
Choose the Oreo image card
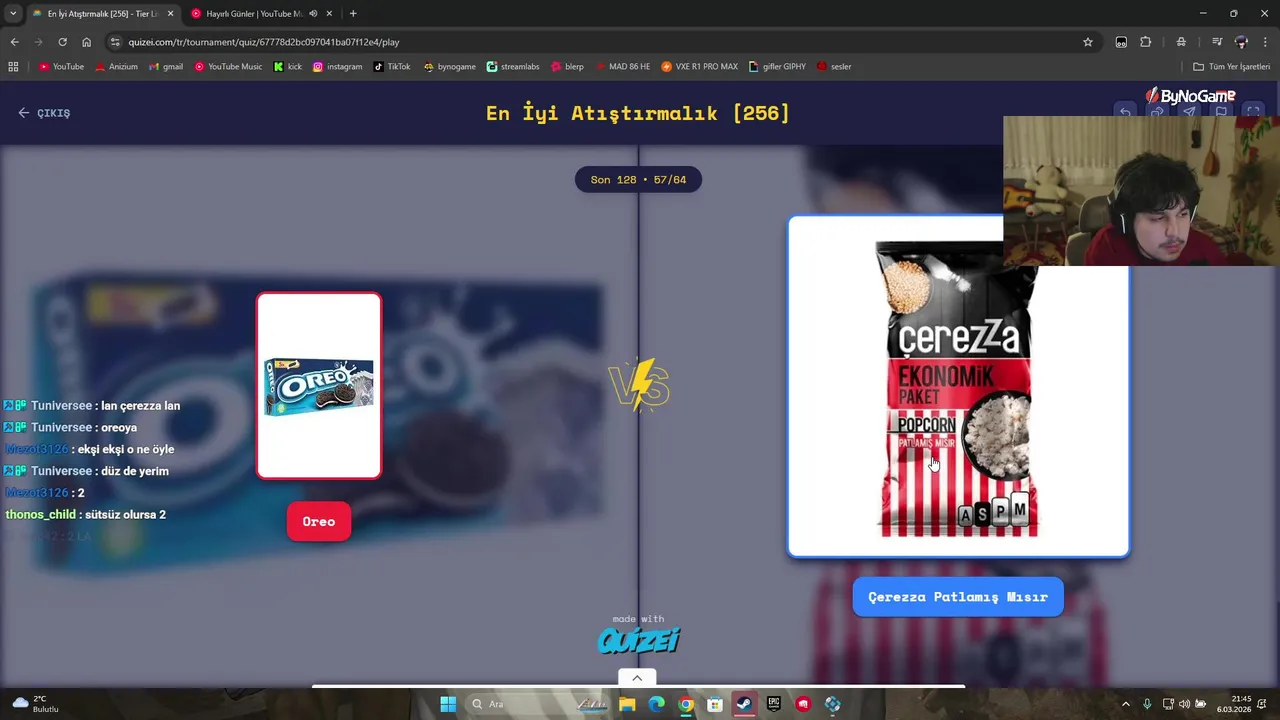click(319, 386)
